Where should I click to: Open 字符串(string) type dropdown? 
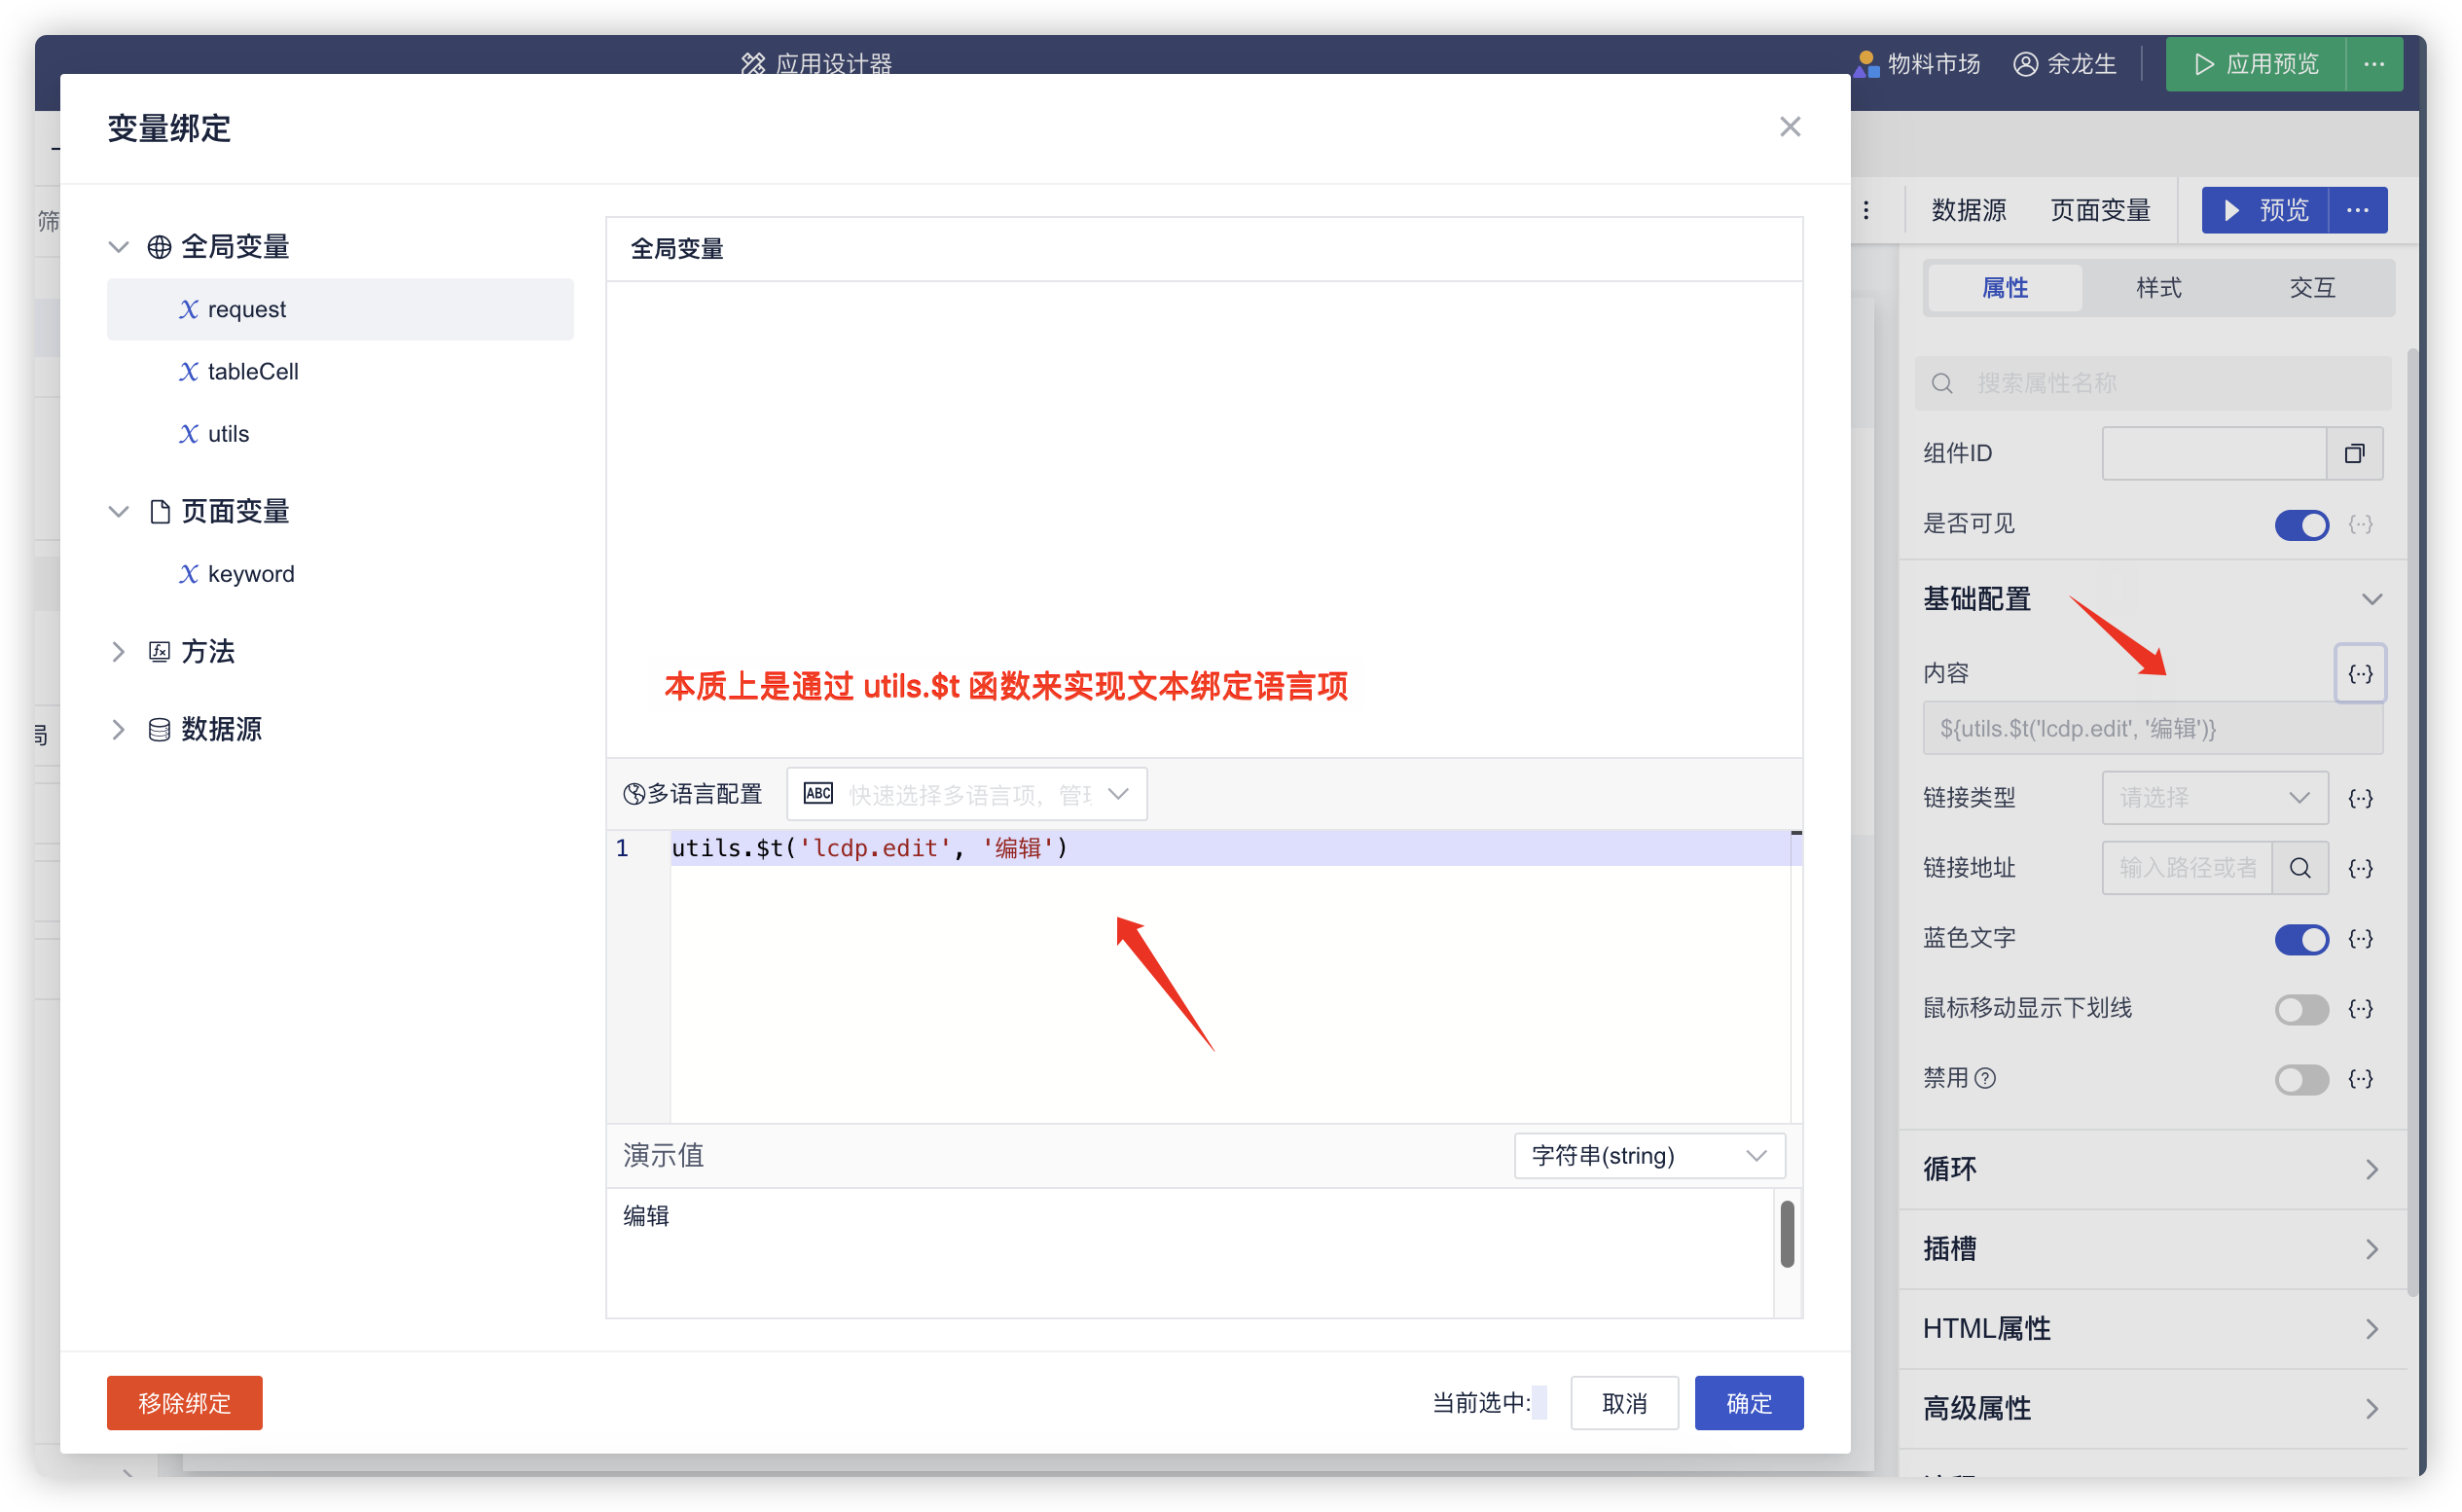coord(1648,1156)
